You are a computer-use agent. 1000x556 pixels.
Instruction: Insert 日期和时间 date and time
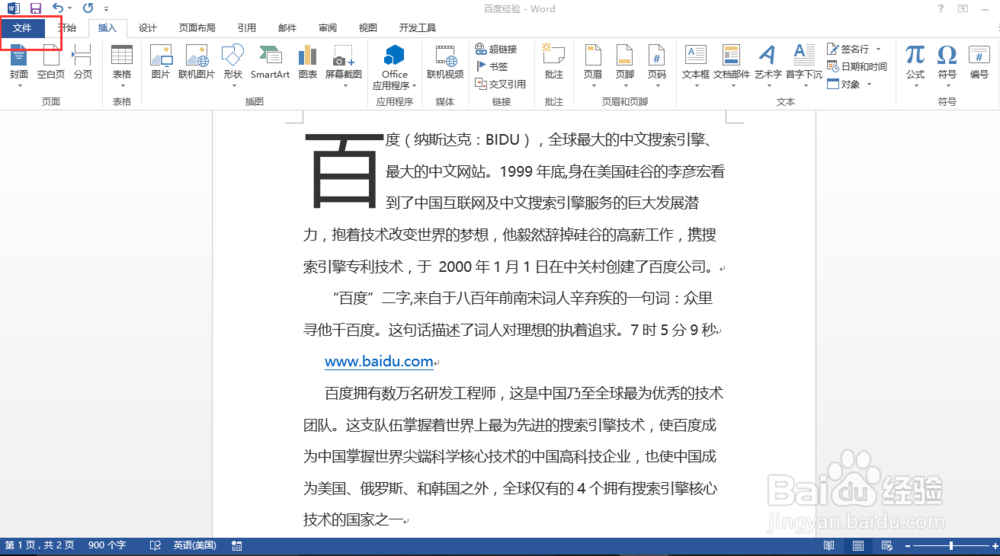[857, 66]
